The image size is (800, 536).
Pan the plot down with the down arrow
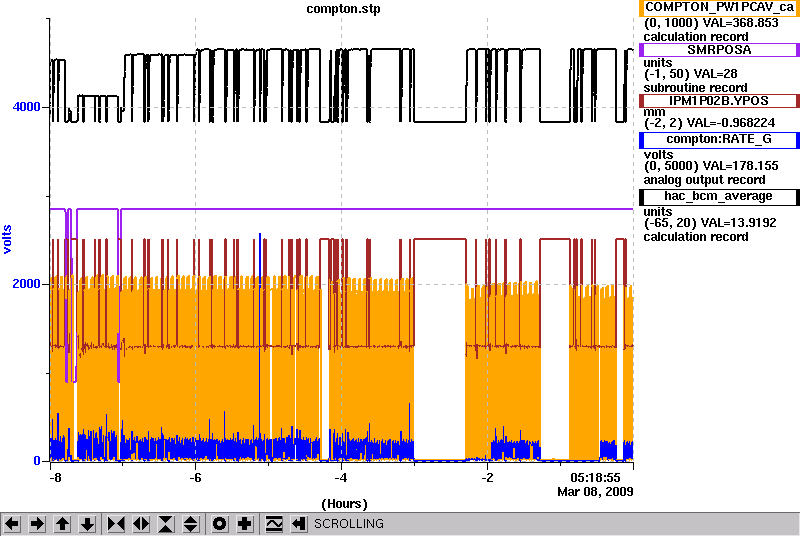pyautogui.click(x=88, y=524)
